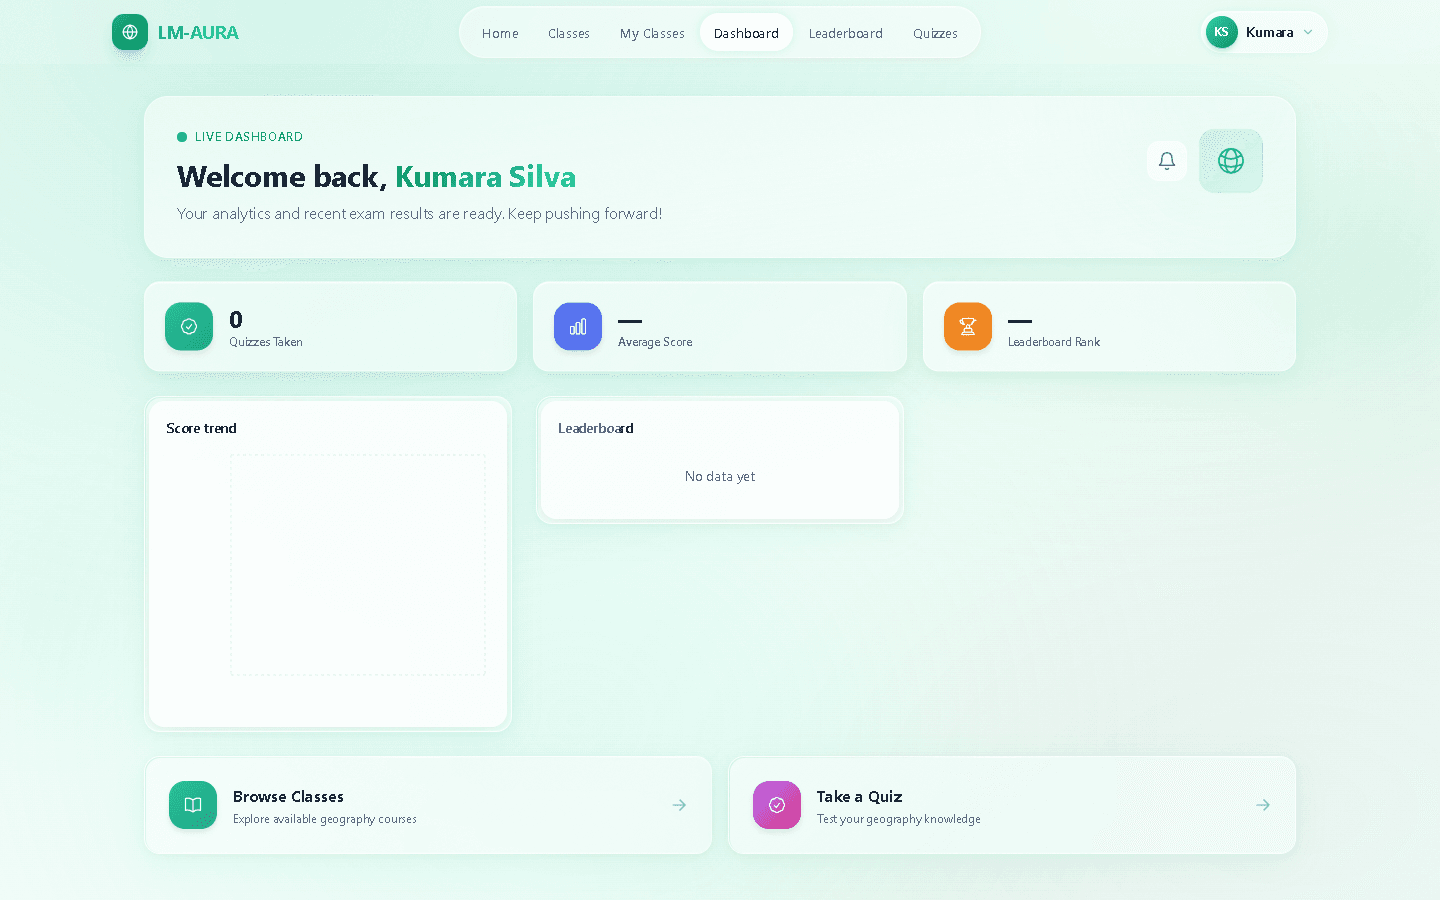Click the Quizzes Taken count 0
This screenshot has width=1440, height=900.
pos(236,320)
